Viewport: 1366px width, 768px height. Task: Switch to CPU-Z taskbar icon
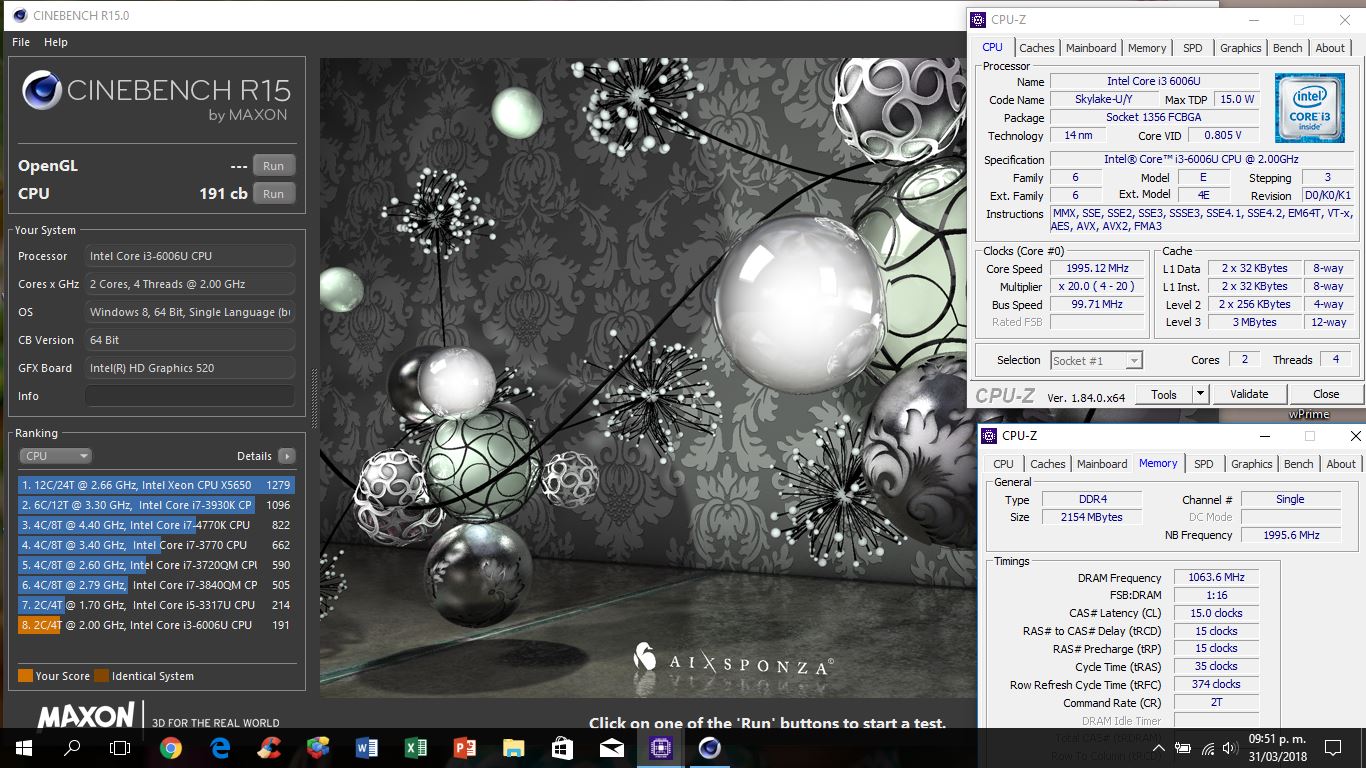tap(660, 747)
